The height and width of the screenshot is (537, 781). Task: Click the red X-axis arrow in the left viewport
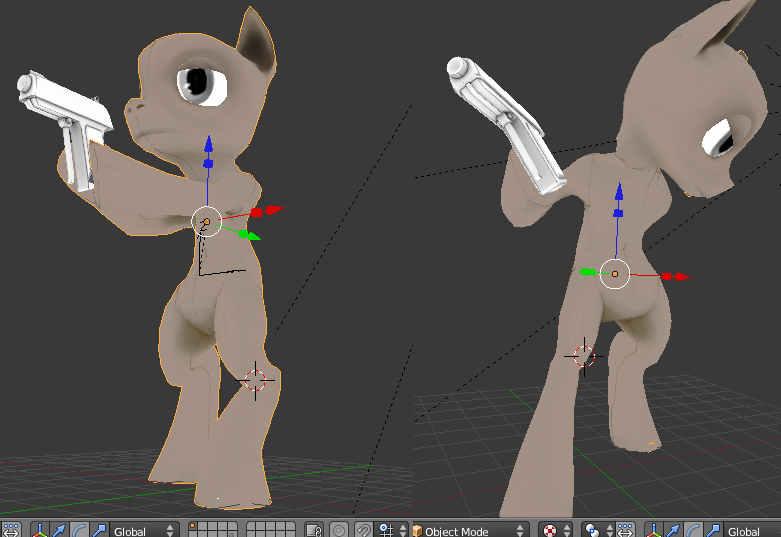tap(274, 210)
